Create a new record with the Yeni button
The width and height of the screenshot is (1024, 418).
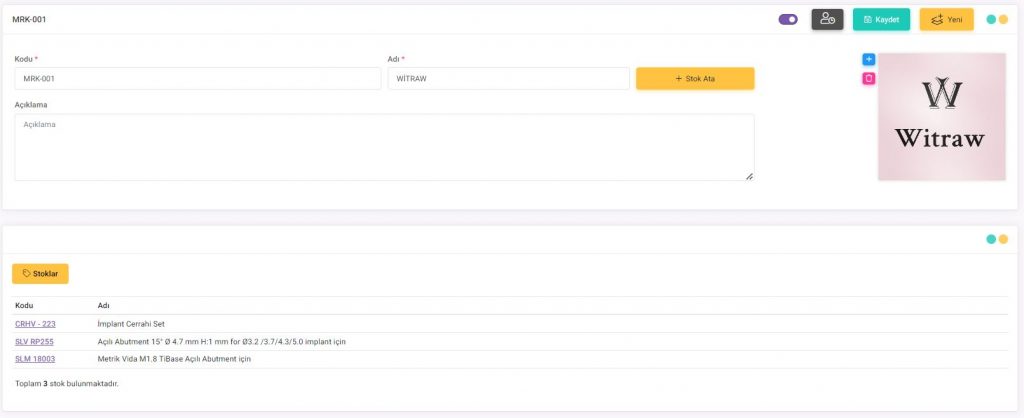[946, 19]
